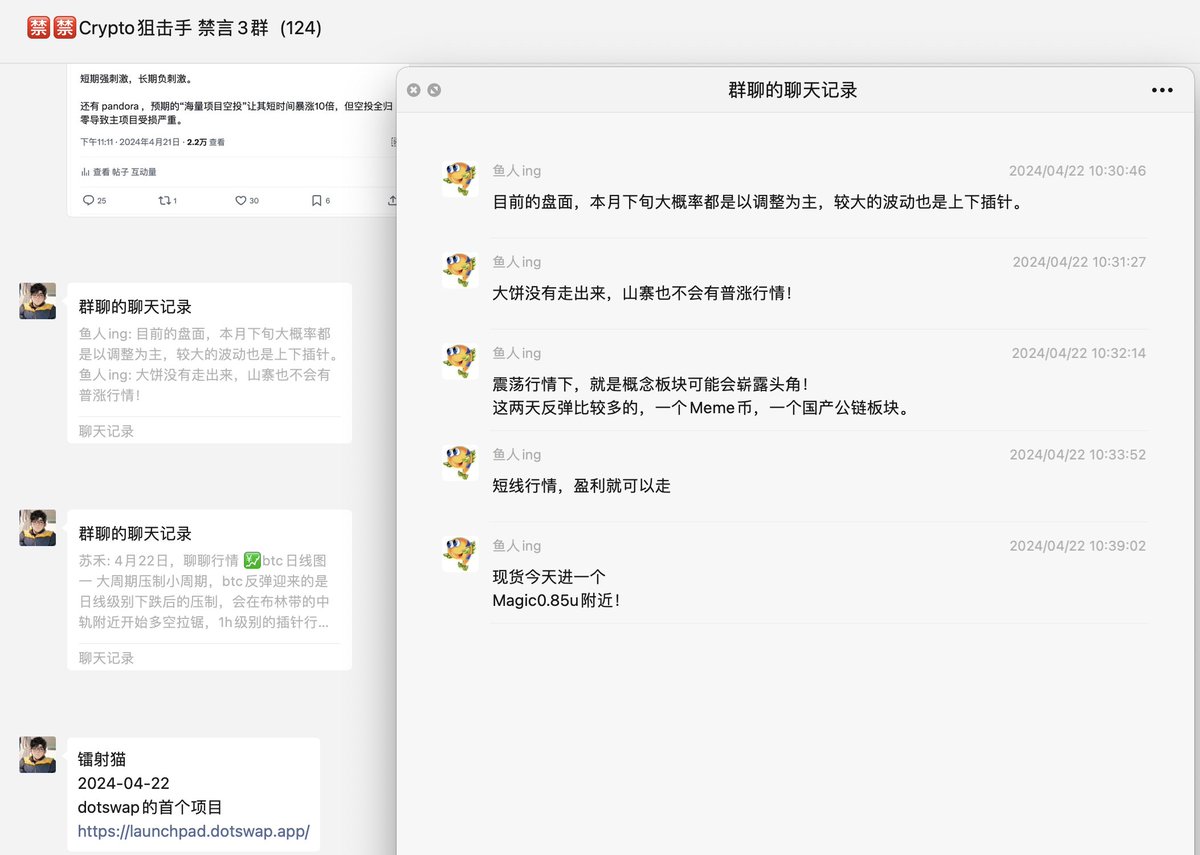The height and width of the screenshot is (855, 1200).
Task: Close the 群聊的聊天记录 popup window
Action: [x=414, y=90]
